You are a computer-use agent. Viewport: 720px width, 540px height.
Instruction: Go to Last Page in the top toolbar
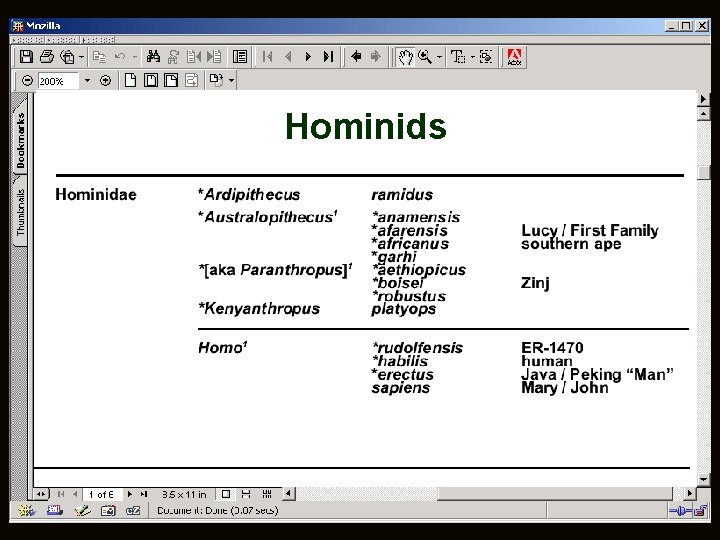[328, 56]
